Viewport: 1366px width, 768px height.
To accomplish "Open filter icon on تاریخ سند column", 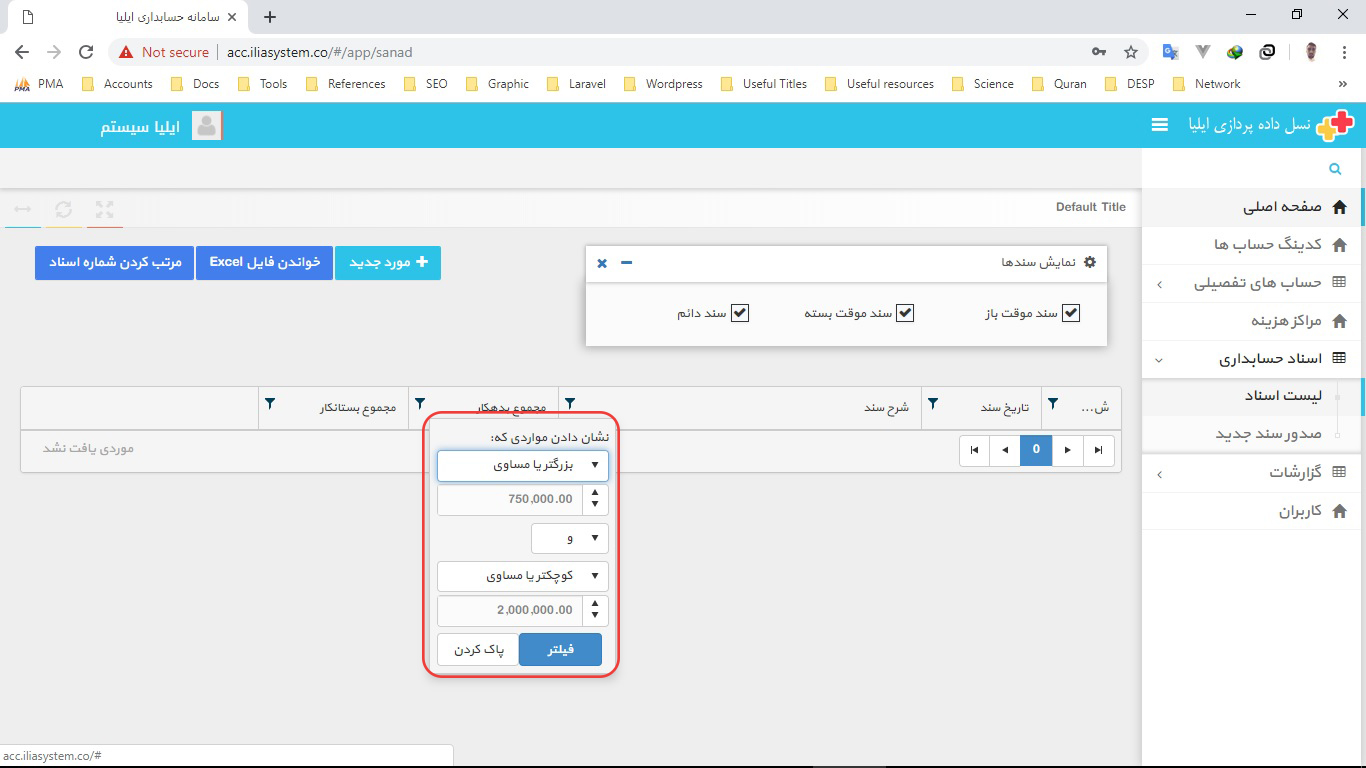I will [x=933, y=404].
